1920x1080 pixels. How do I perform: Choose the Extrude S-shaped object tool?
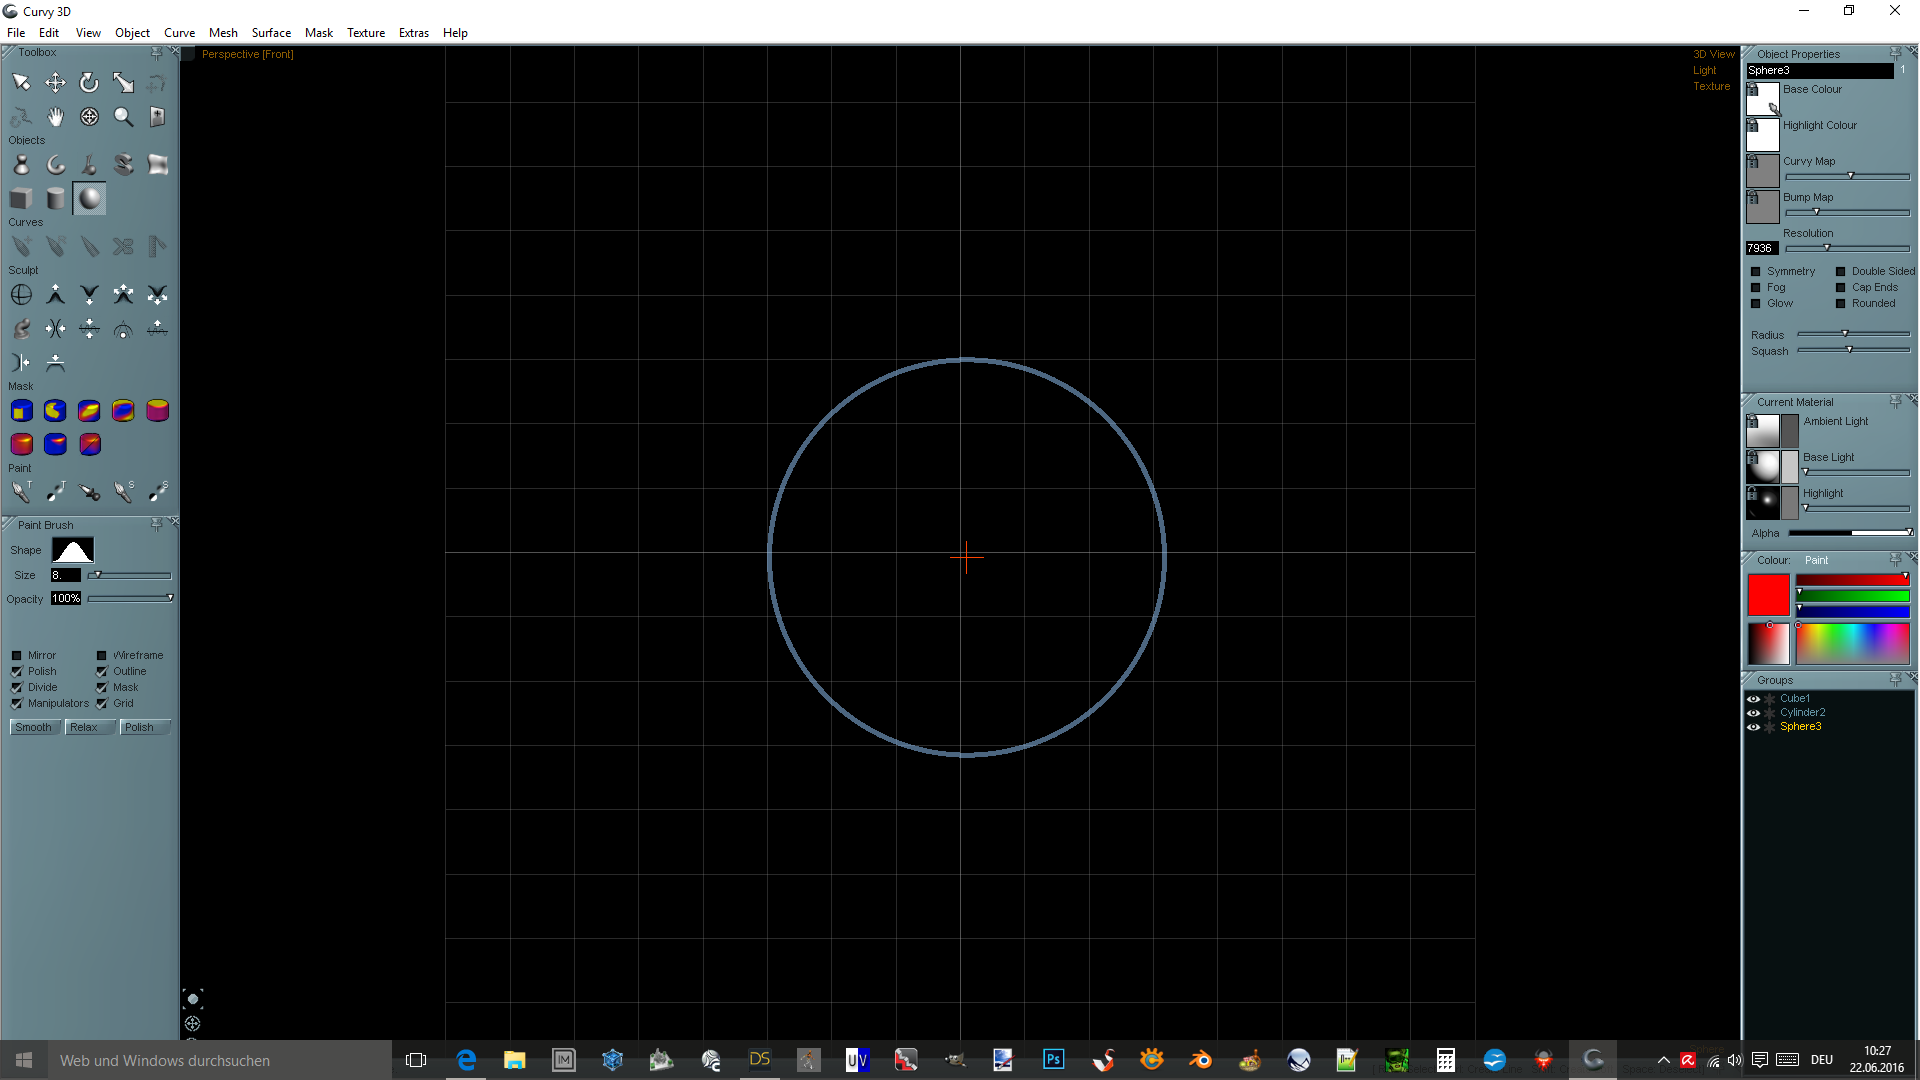pos(123,165)
